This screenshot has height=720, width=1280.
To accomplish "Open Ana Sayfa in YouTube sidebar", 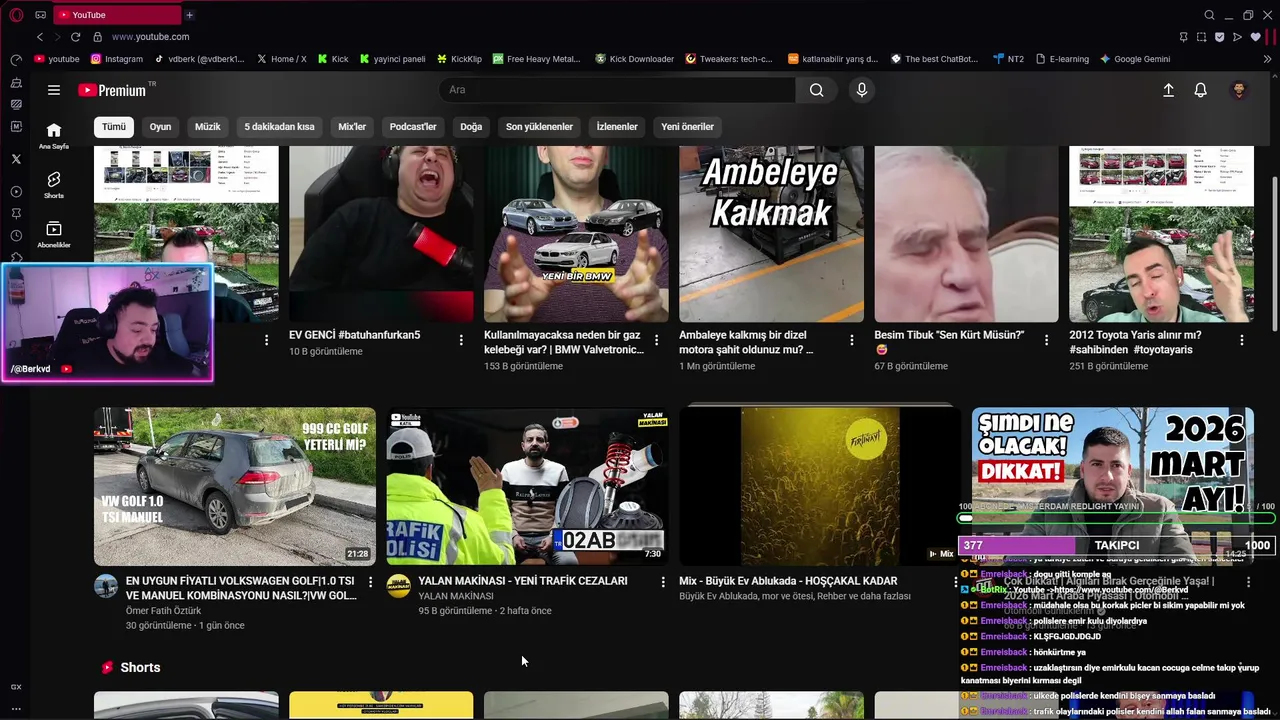I will point(54,136).
